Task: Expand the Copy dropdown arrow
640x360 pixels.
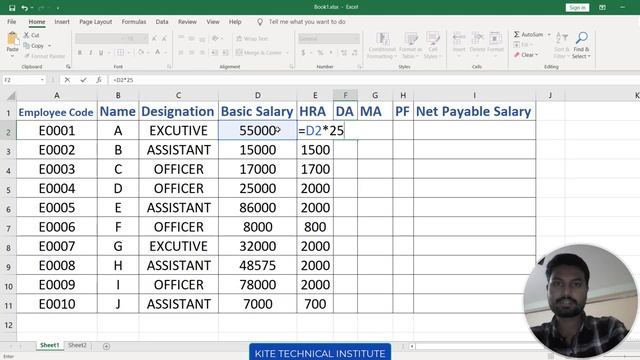Action: 49,46
